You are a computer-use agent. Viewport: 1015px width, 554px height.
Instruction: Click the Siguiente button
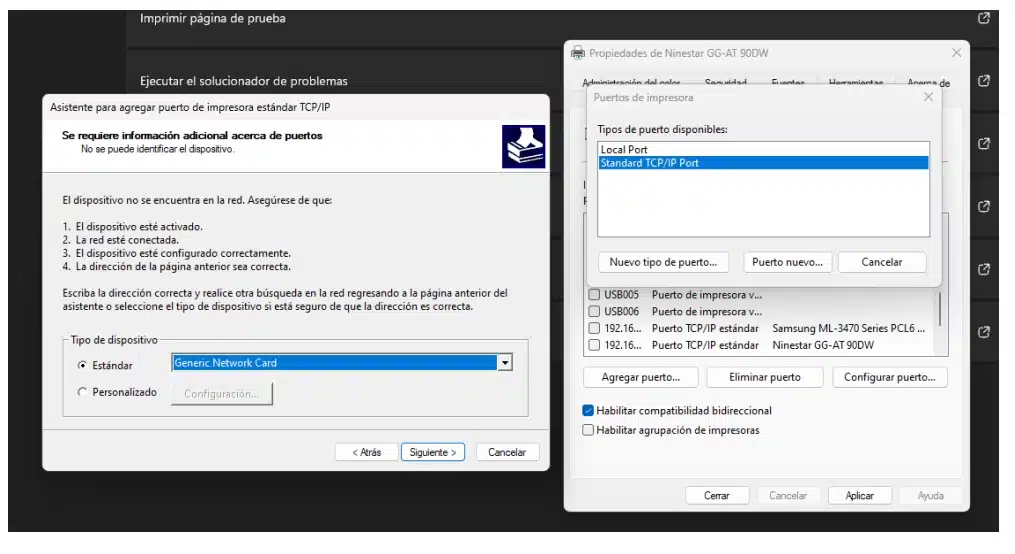click(433, 452)
